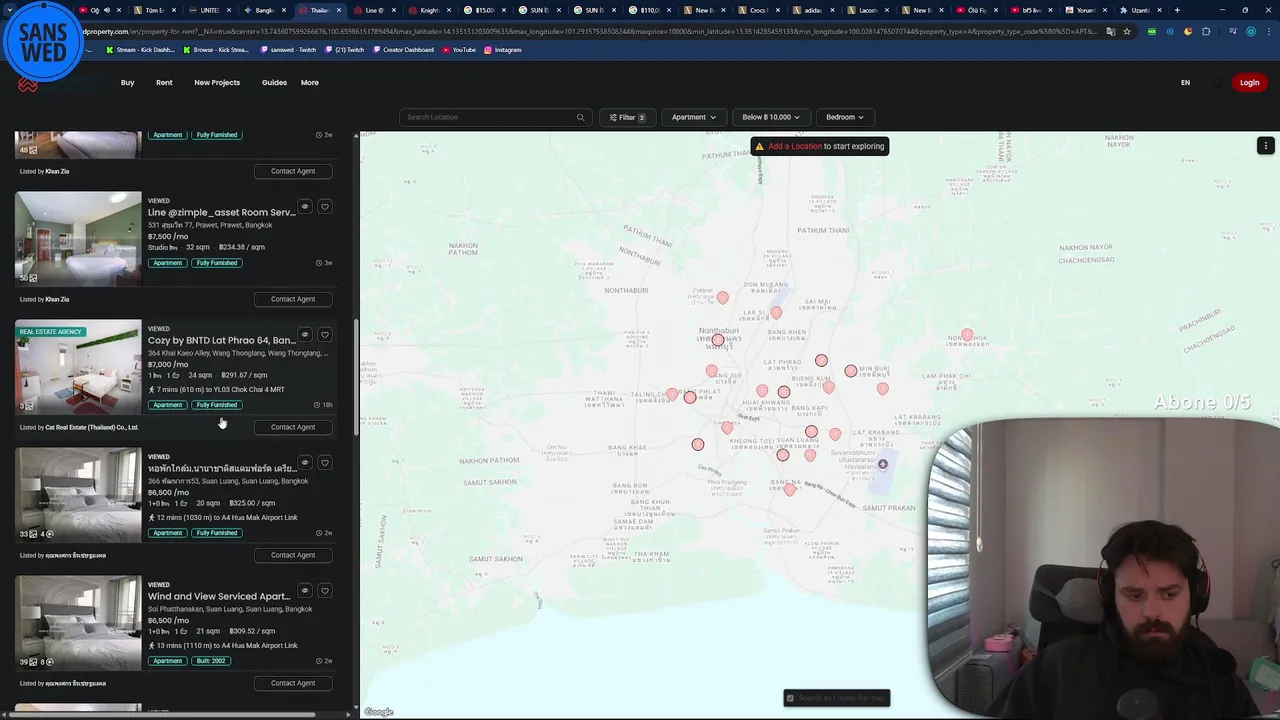Click the warning triangle icon in map banner

pyautogui.click(x=759, y=146)
